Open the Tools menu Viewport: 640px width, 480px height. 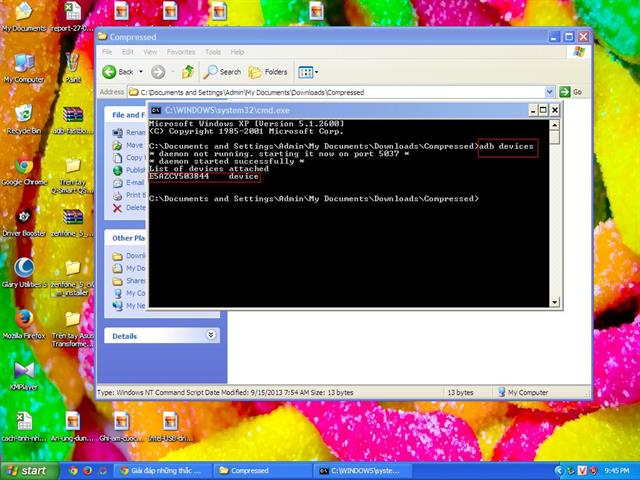tap(213, 52)
